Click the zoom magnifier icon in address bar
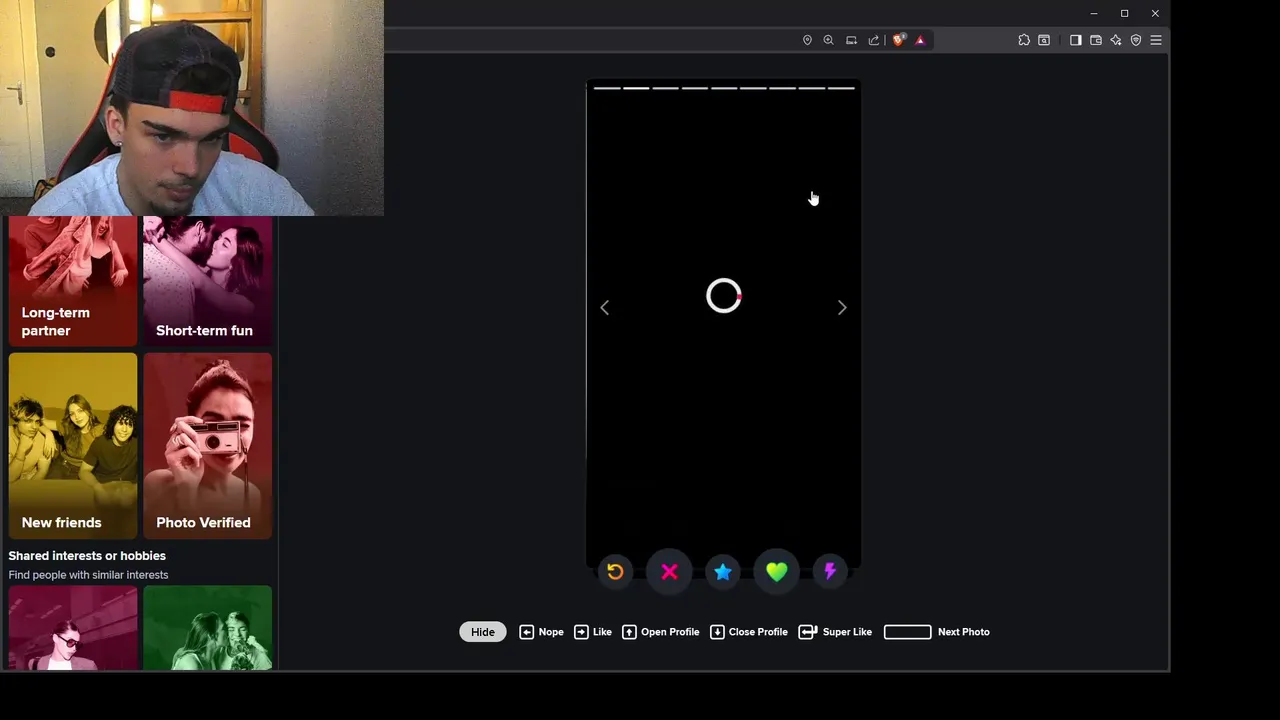 tap(828, 40)
